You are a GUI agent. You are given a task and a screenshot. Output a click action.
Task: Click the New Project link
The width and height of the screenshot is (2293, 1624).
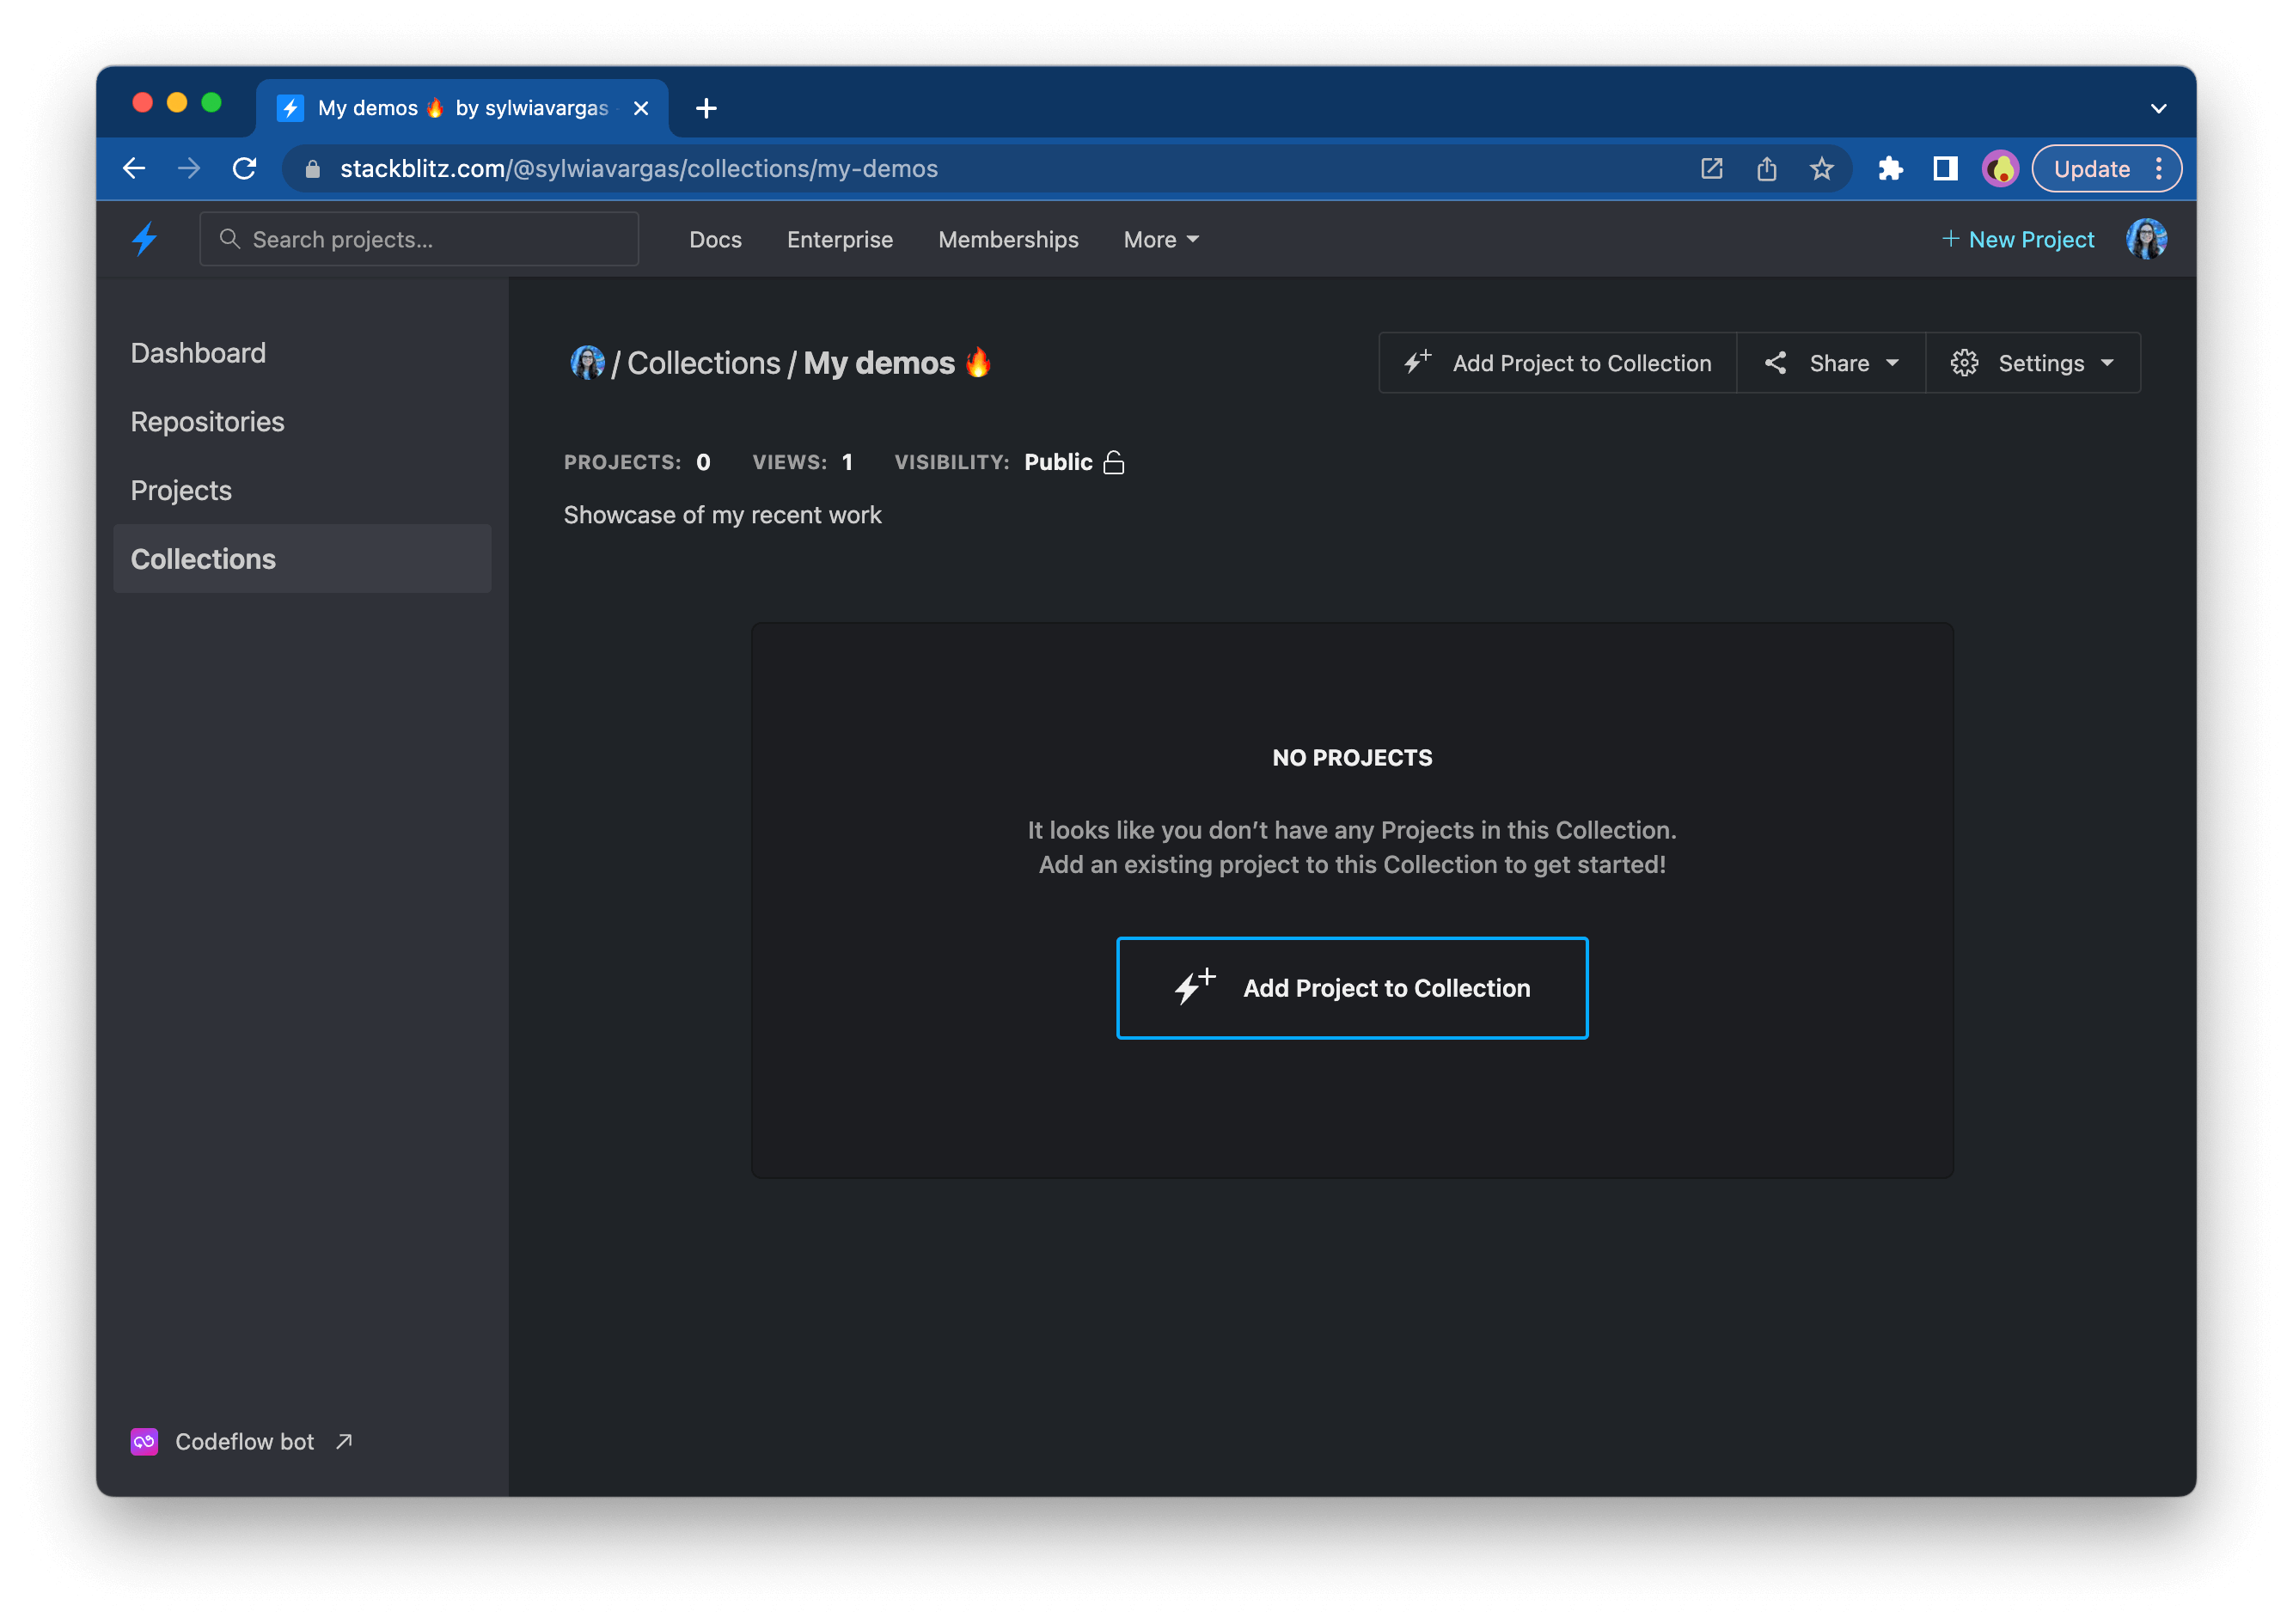(x=2018, y=240)
